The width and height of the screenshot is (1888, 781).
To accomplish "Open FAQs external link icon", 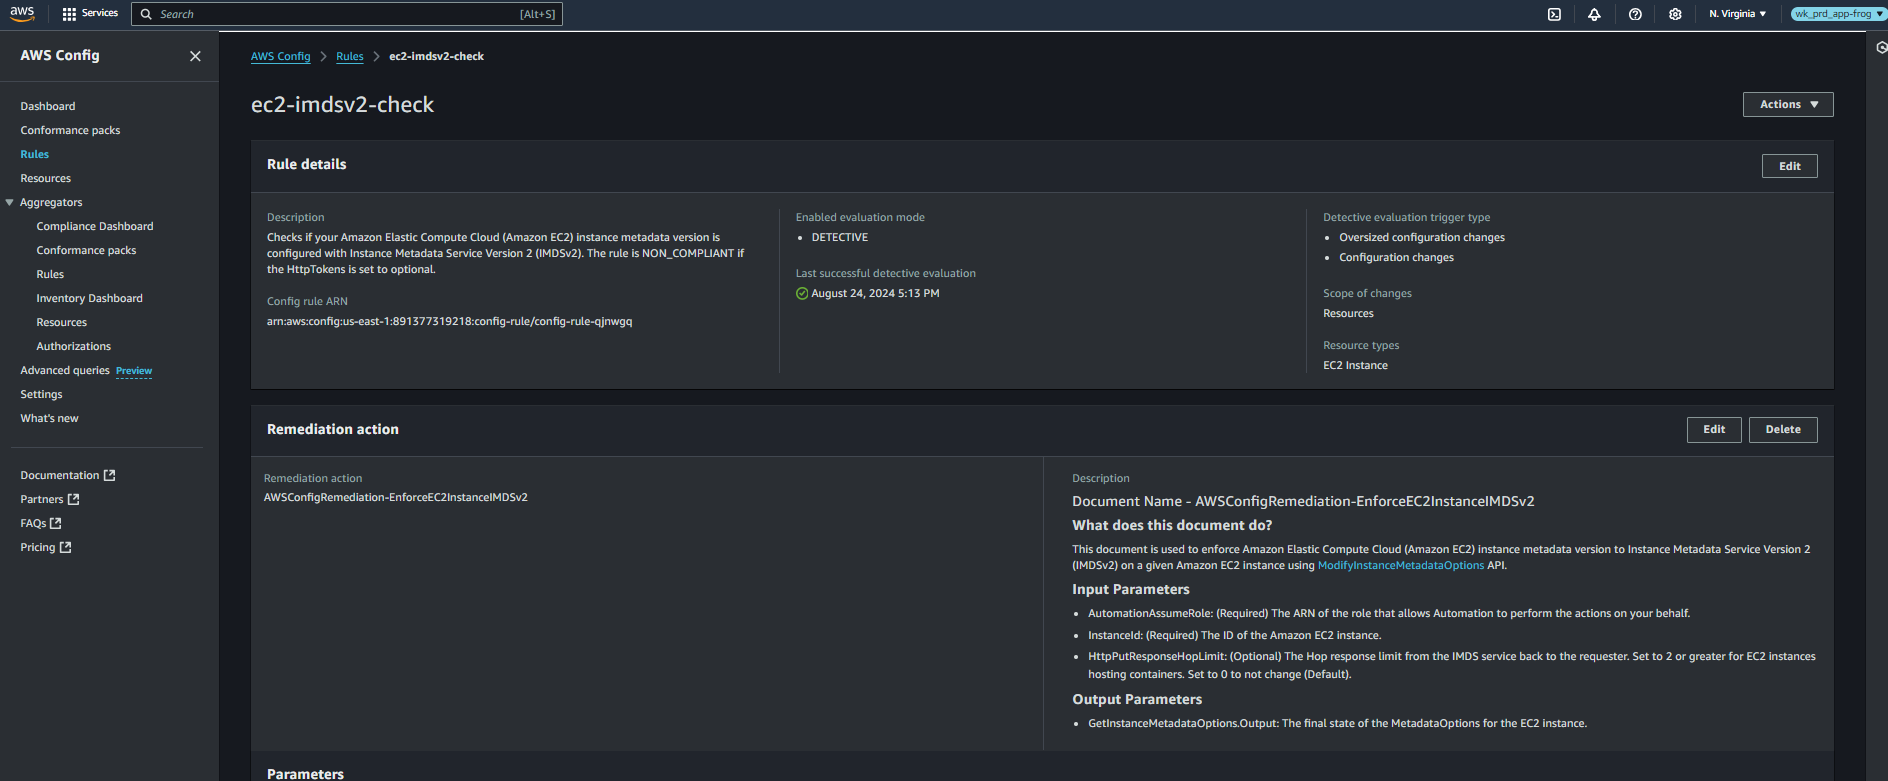I will [56, 523].
